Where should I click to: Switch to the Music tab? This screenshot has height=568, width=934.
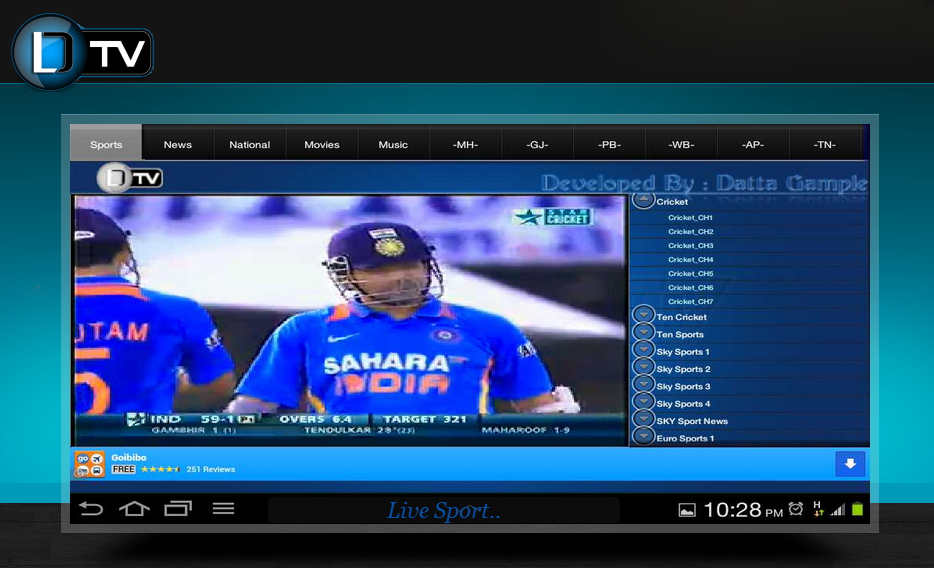click(x=393, y=144)
